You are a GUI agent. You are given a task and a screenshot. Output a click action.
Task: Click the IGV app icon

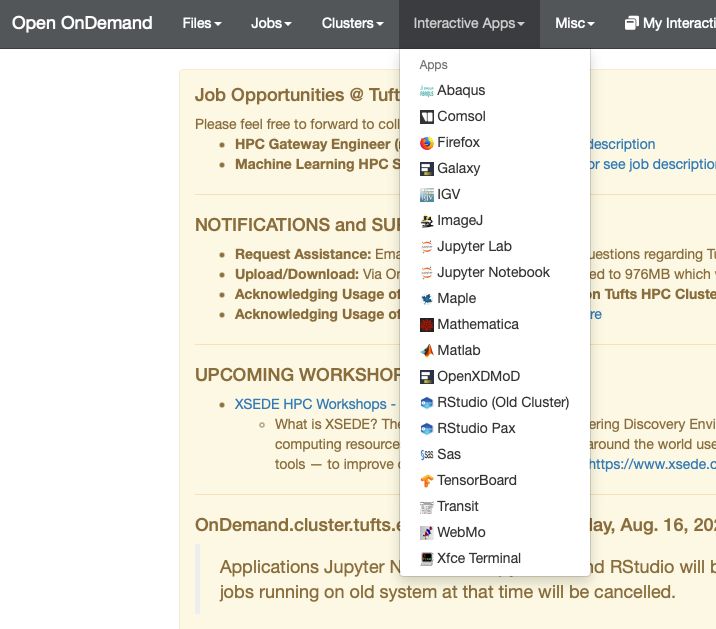tap(426, 195)
